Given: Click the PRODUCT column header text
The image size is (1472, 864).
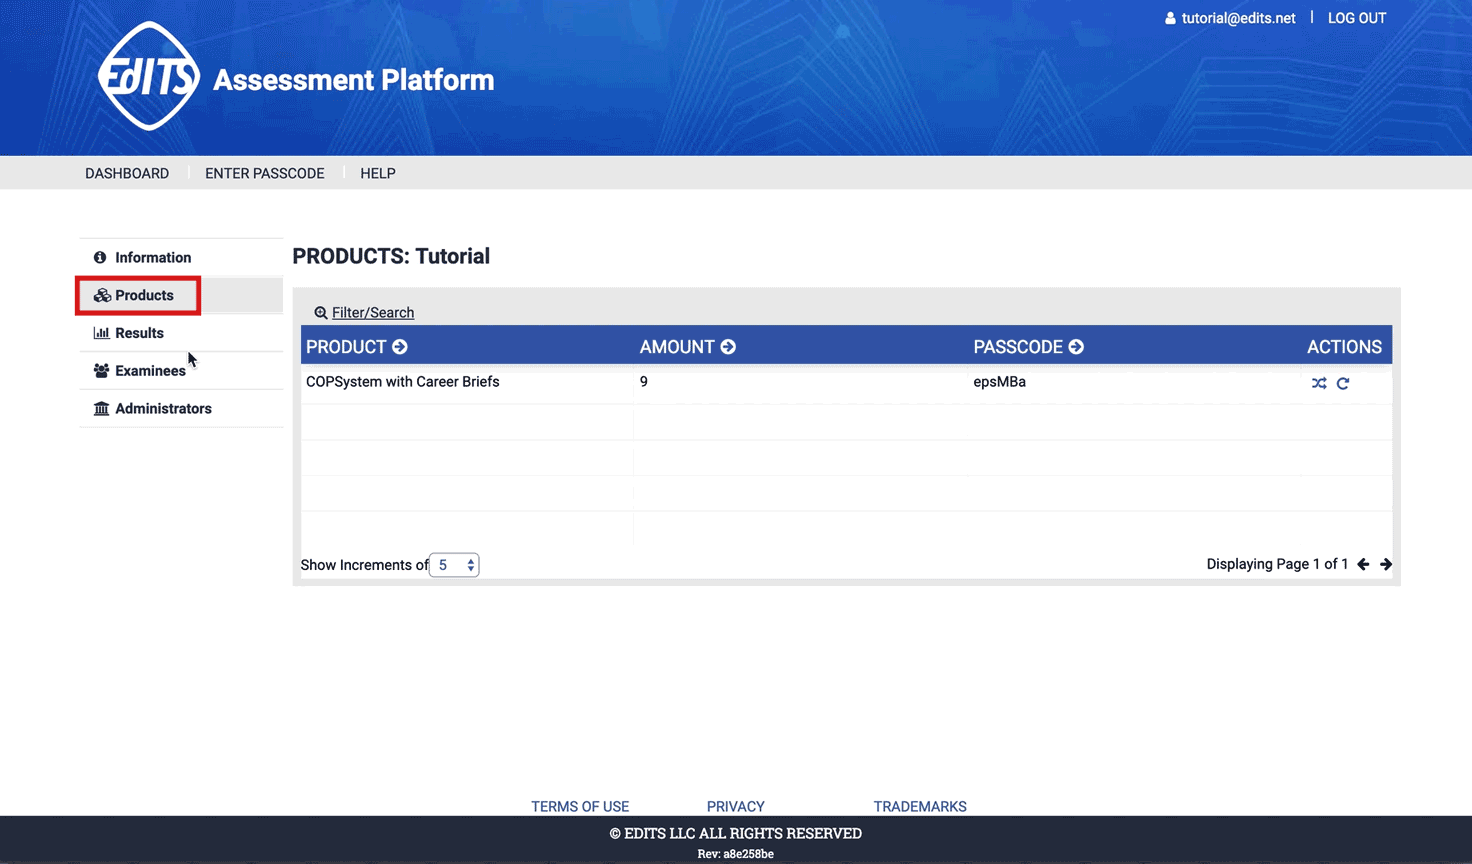Looking at the screenshot, I should coord(346,347).
